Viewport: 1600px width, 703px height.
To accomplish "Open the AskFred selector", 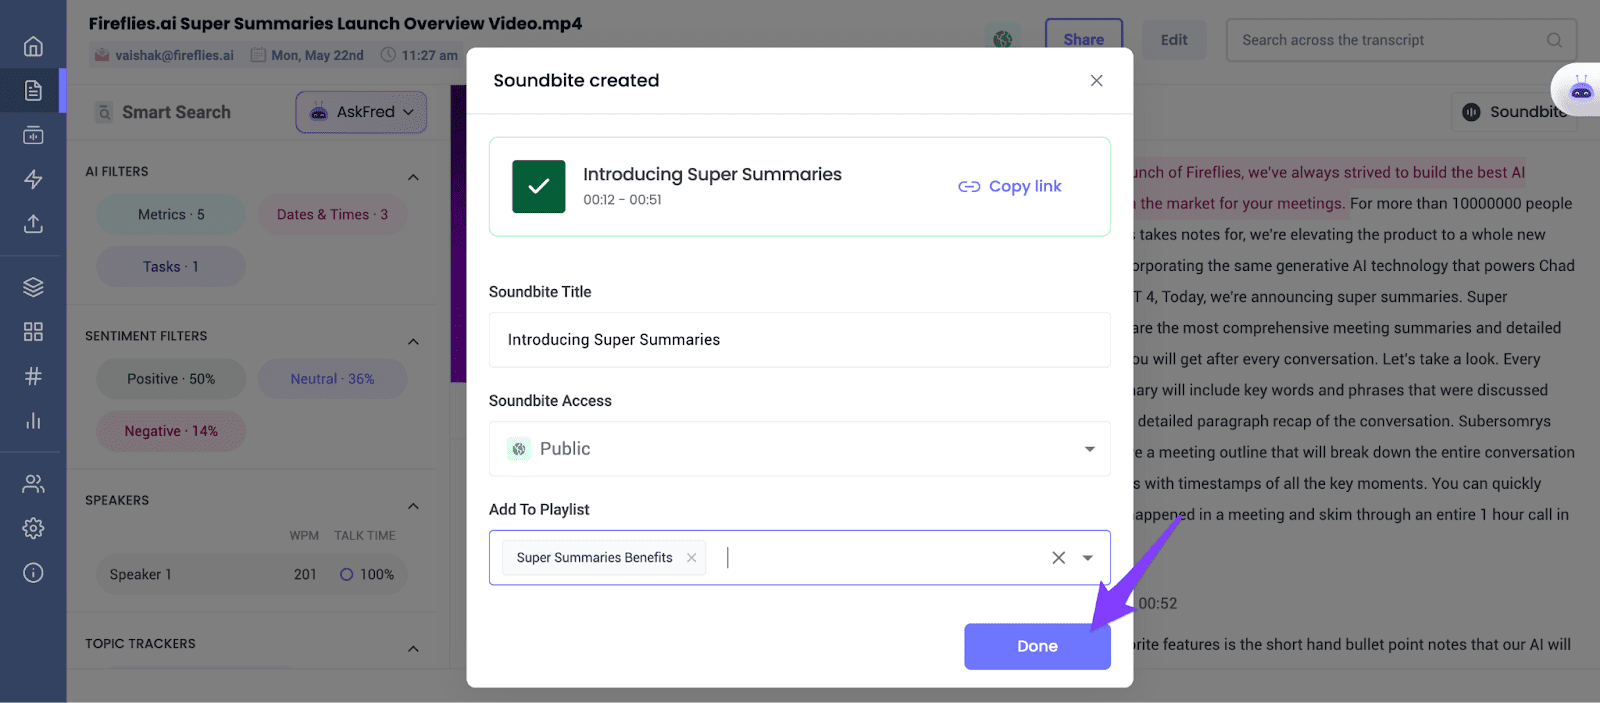I will point(360,112).
